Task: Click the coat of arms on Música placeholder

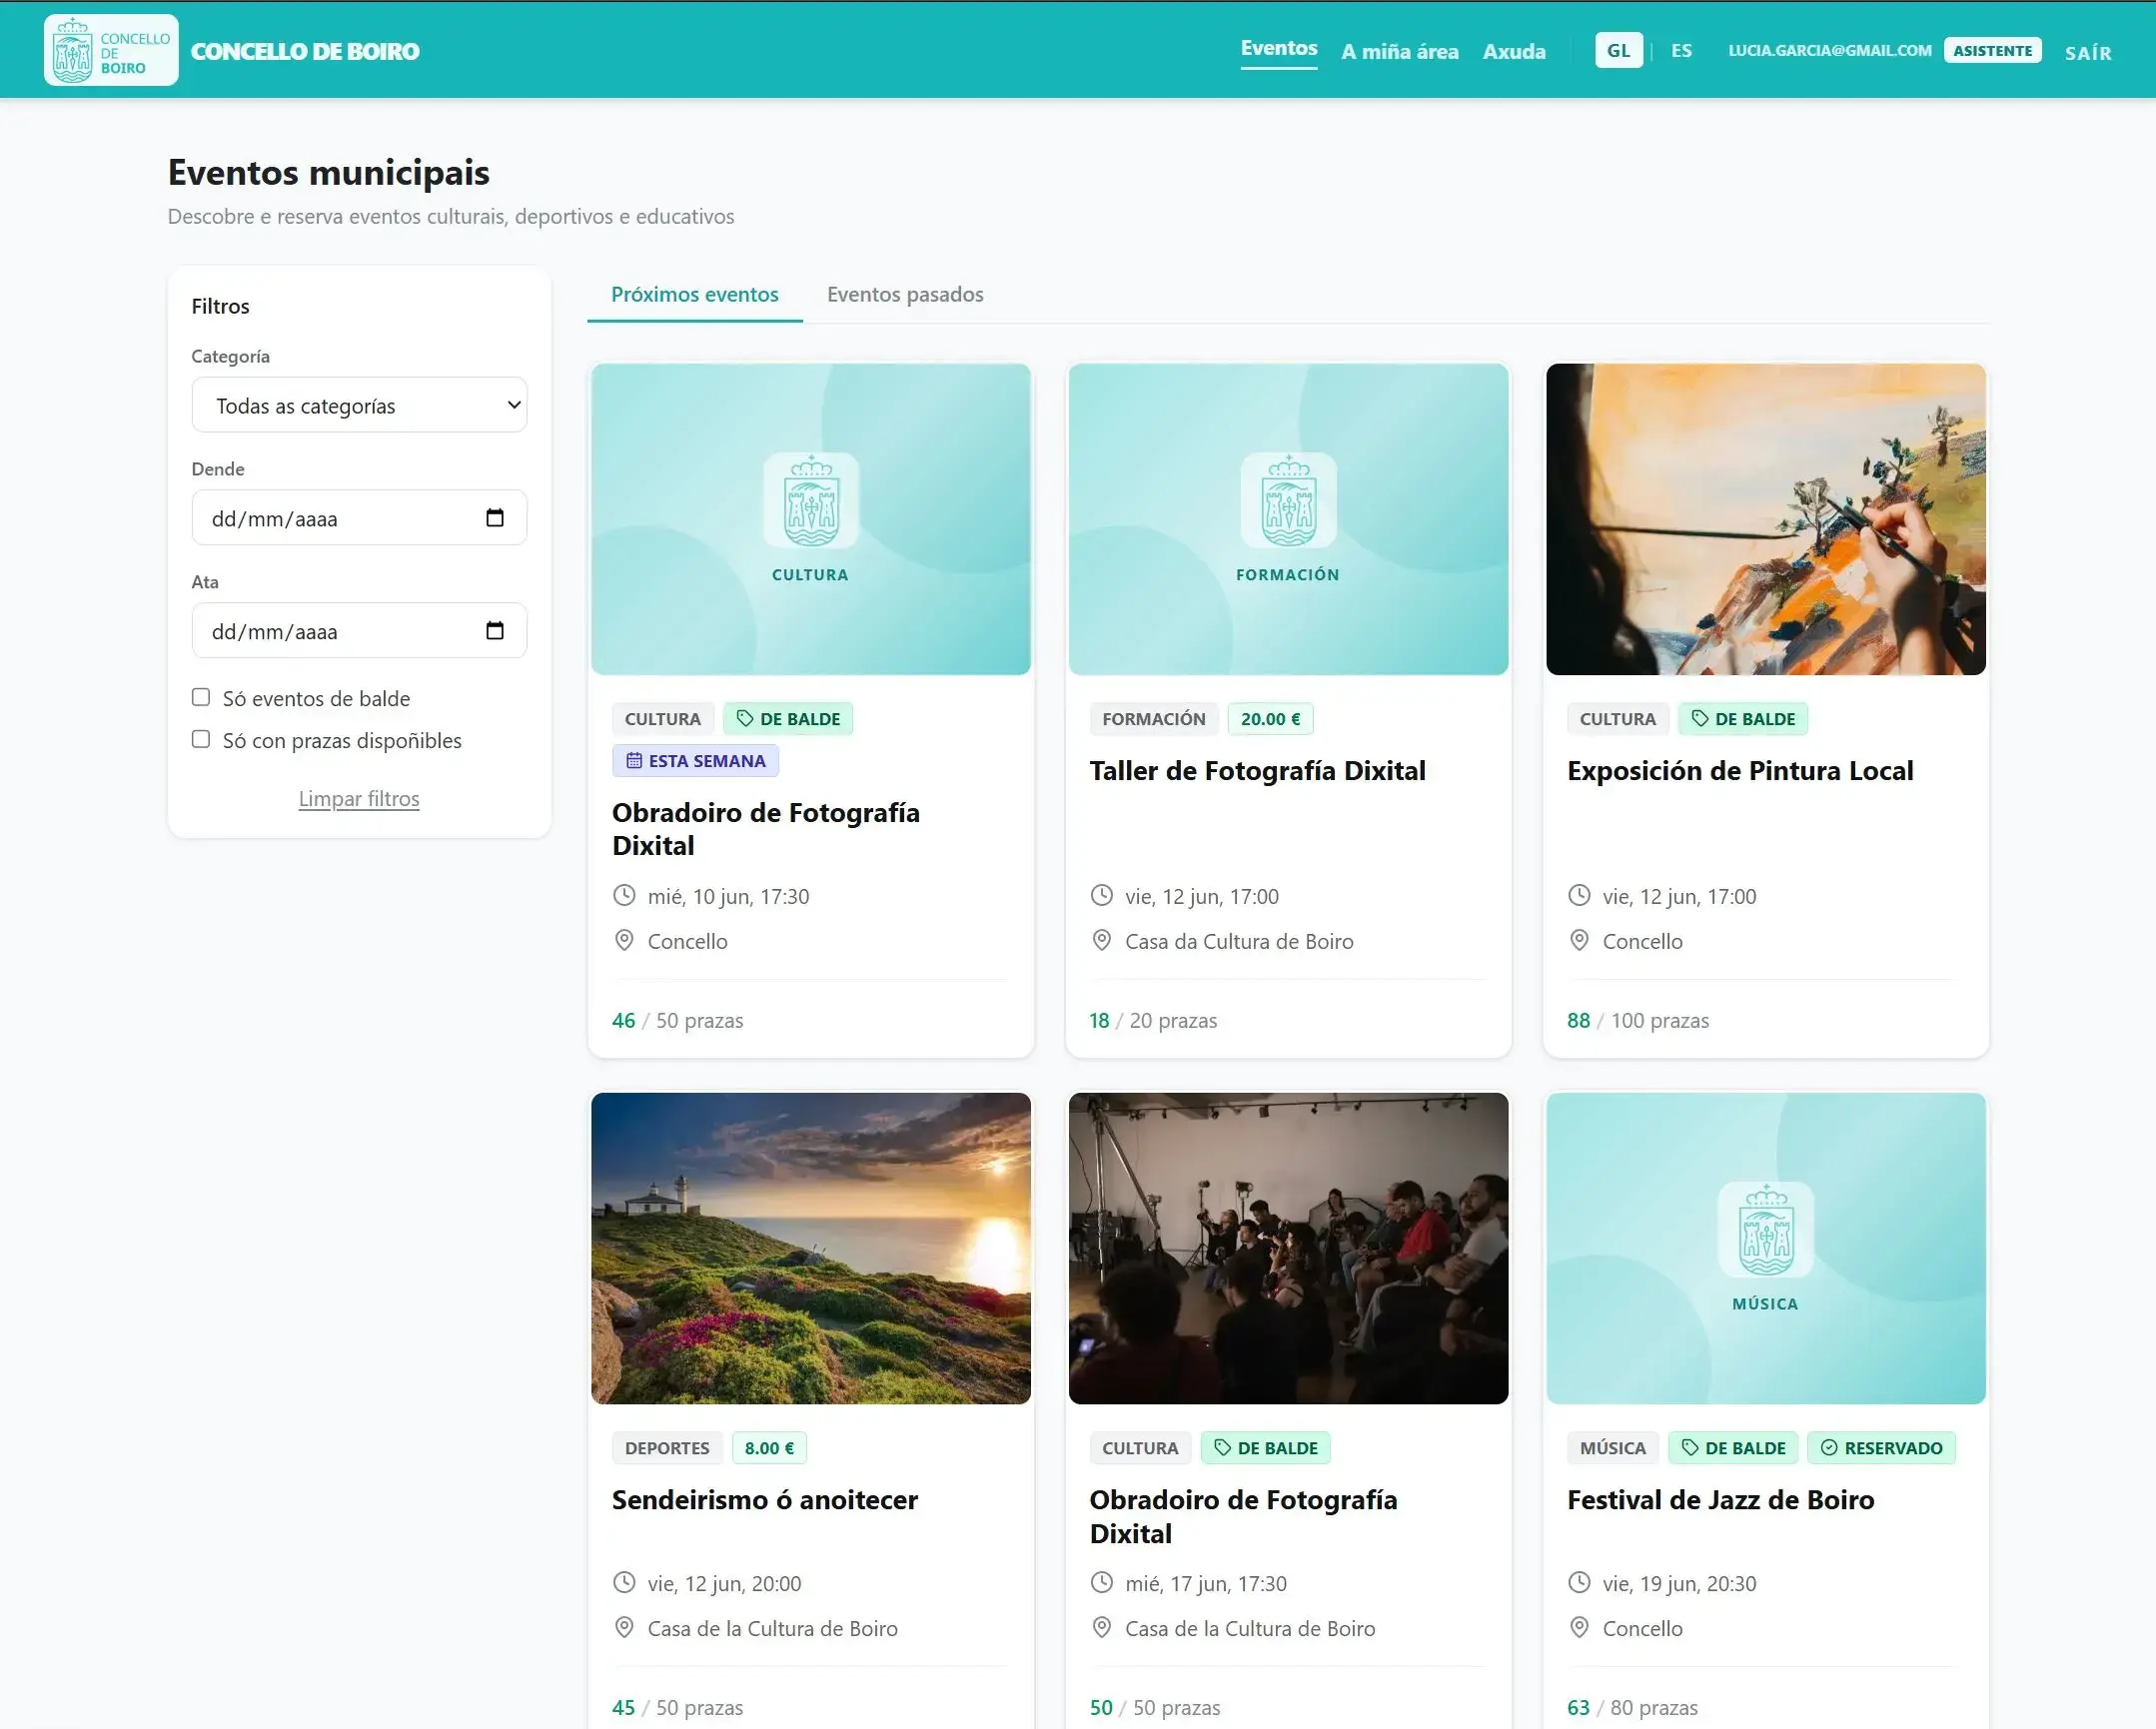Action: [1766, 1229]
